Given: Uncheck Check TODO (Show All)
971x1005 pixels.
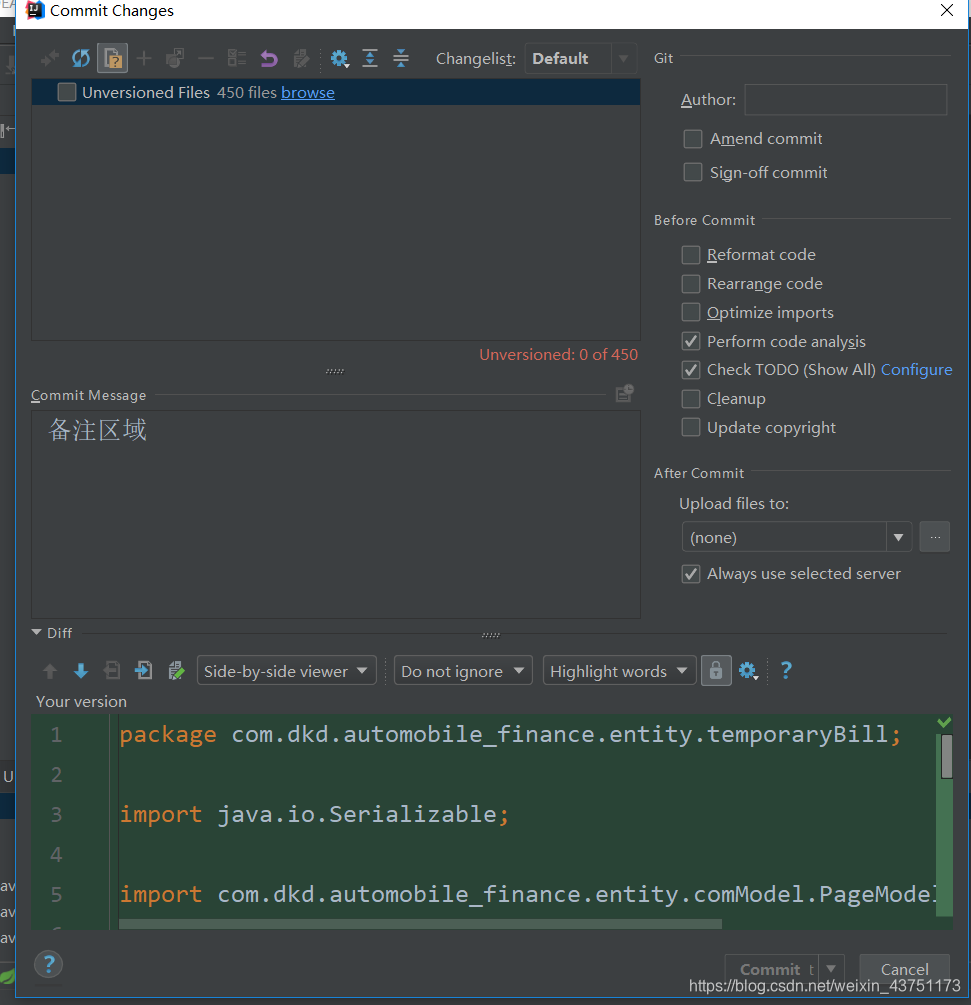Looking at the screenshot, I should pyautogui.click(x=690, y=370).
